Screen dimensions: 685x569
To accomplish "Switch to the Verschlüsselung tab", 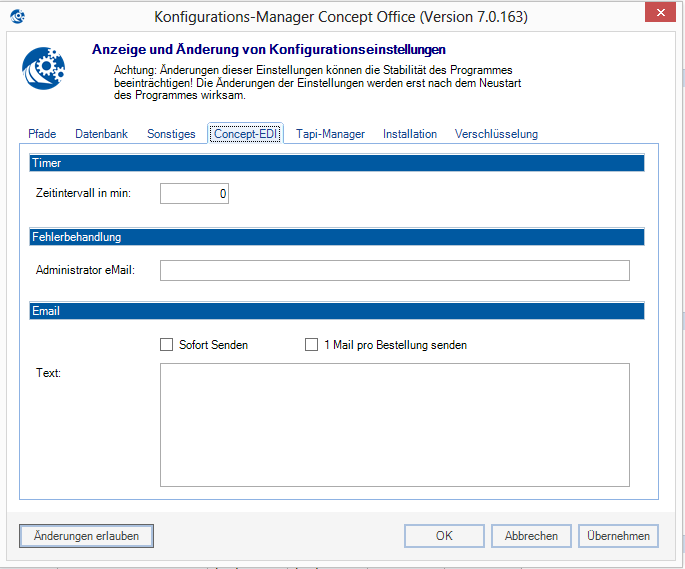I will (496, 134).
